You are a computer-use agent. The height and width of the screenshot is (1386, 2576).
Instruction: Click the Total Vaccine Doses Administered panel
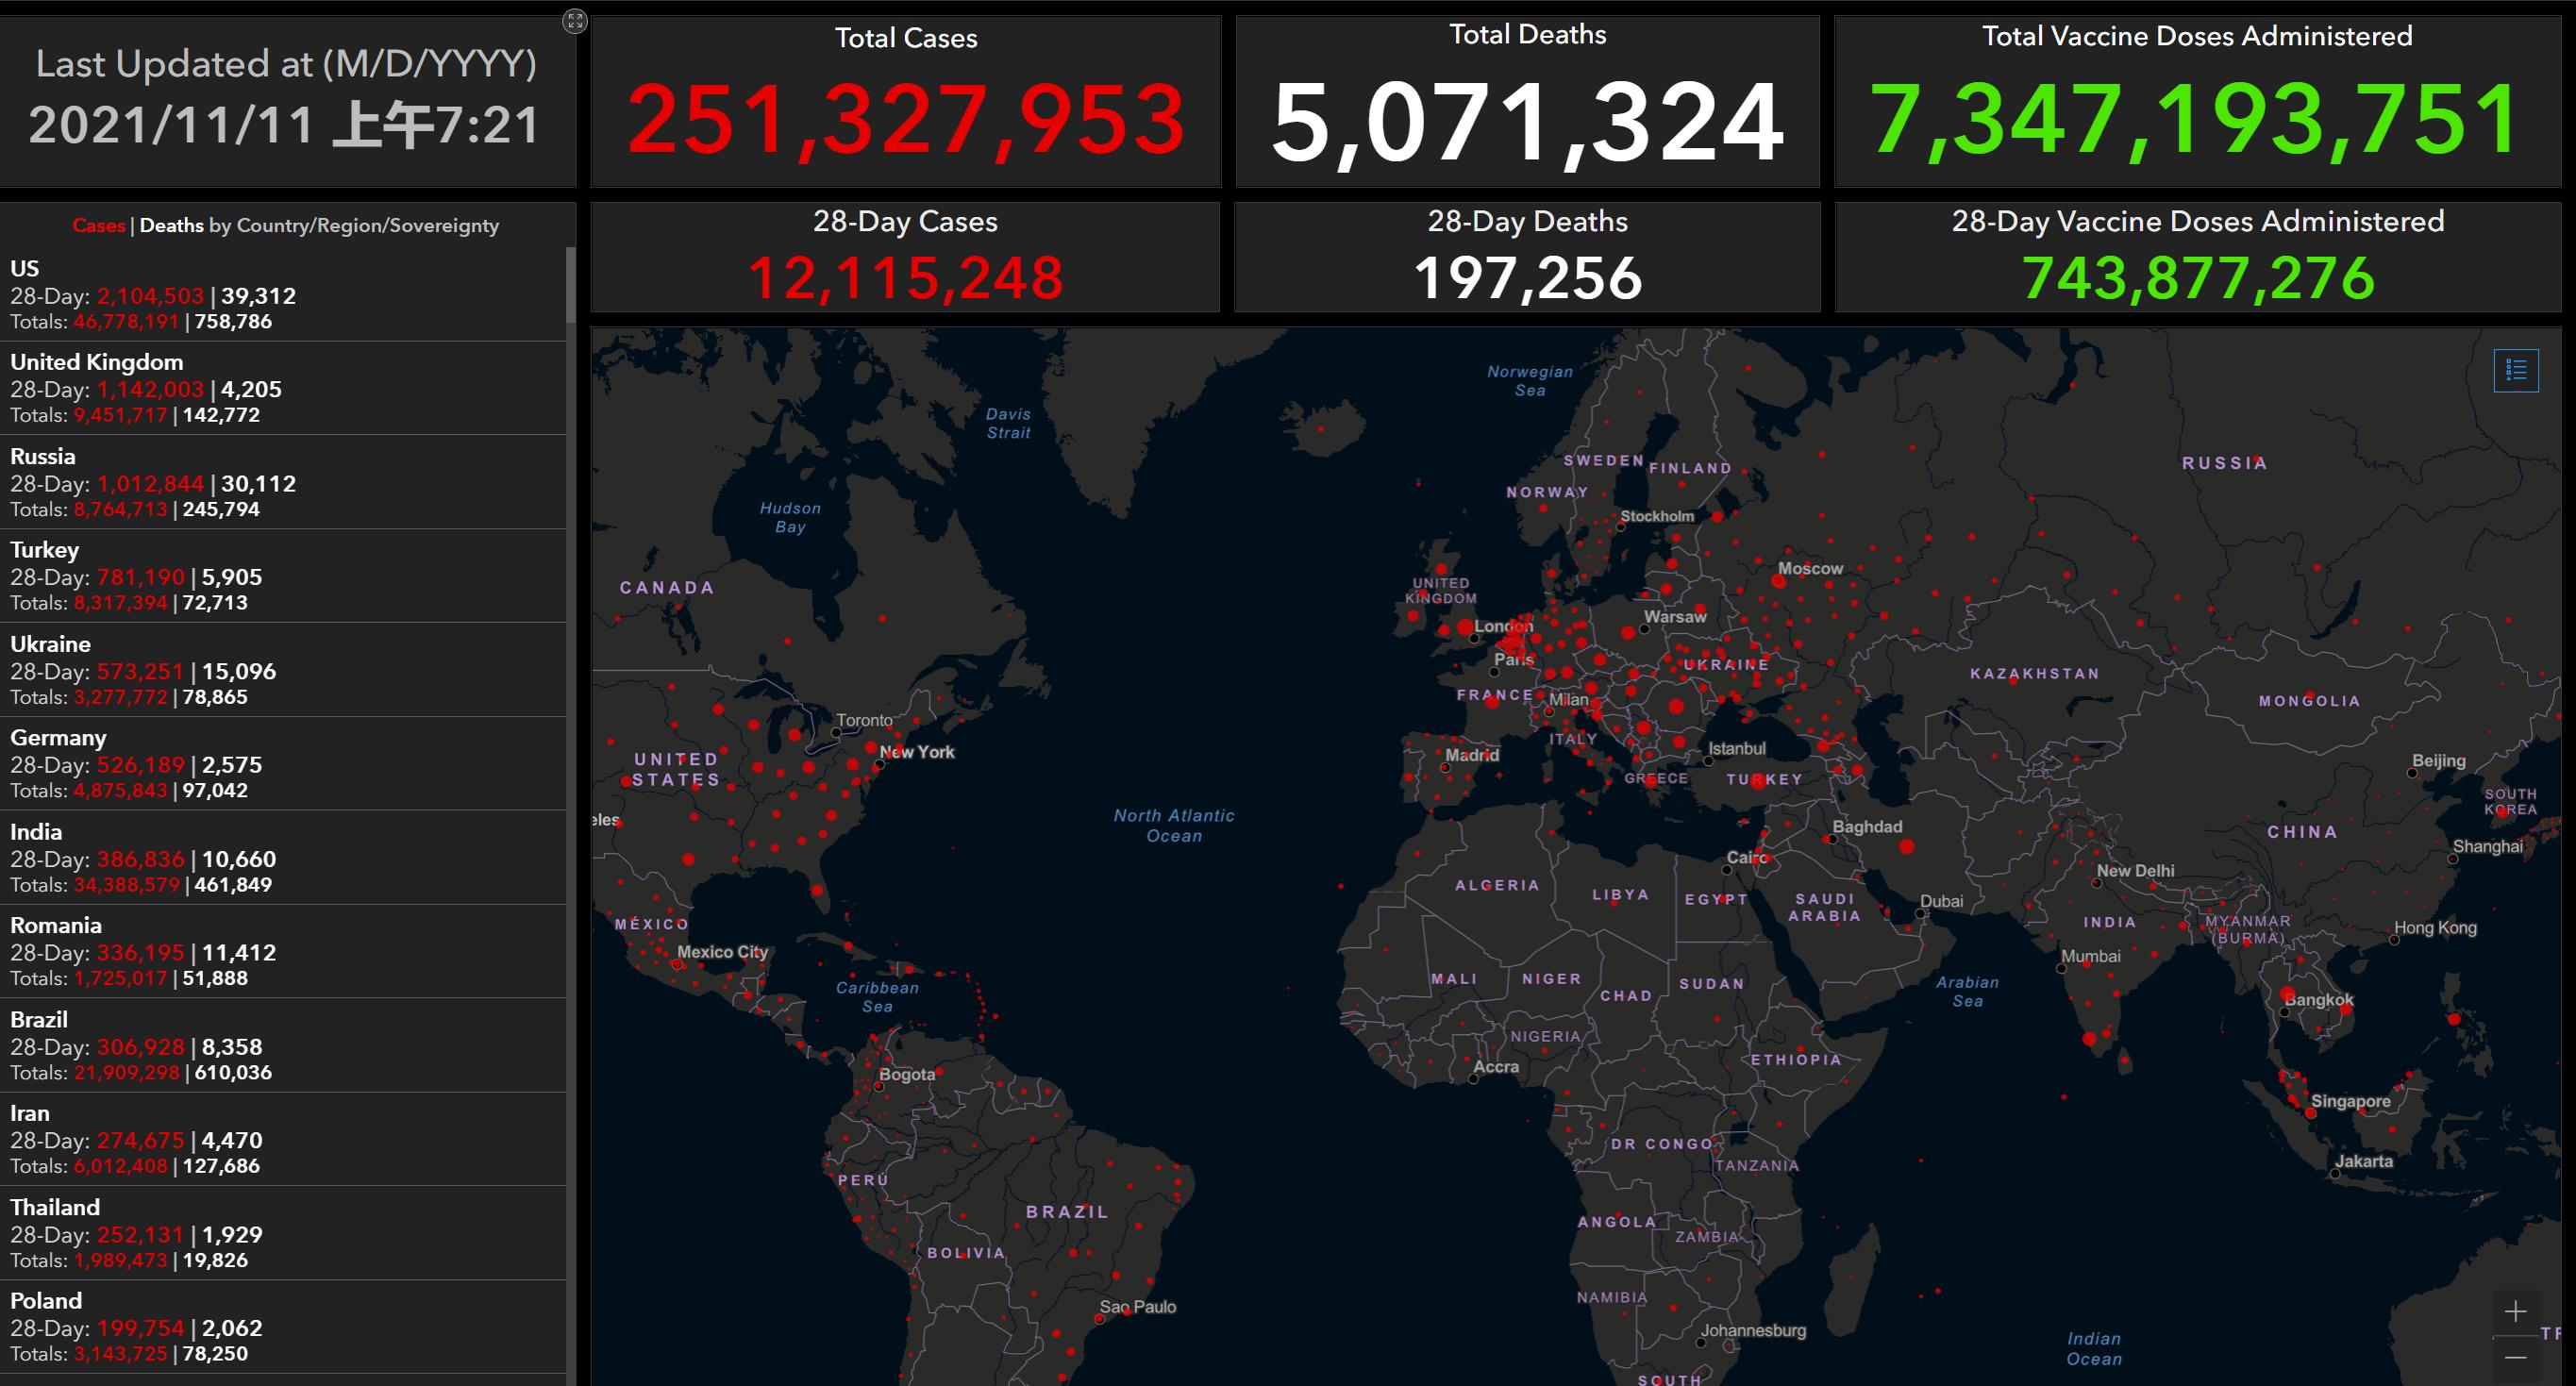2196,102
